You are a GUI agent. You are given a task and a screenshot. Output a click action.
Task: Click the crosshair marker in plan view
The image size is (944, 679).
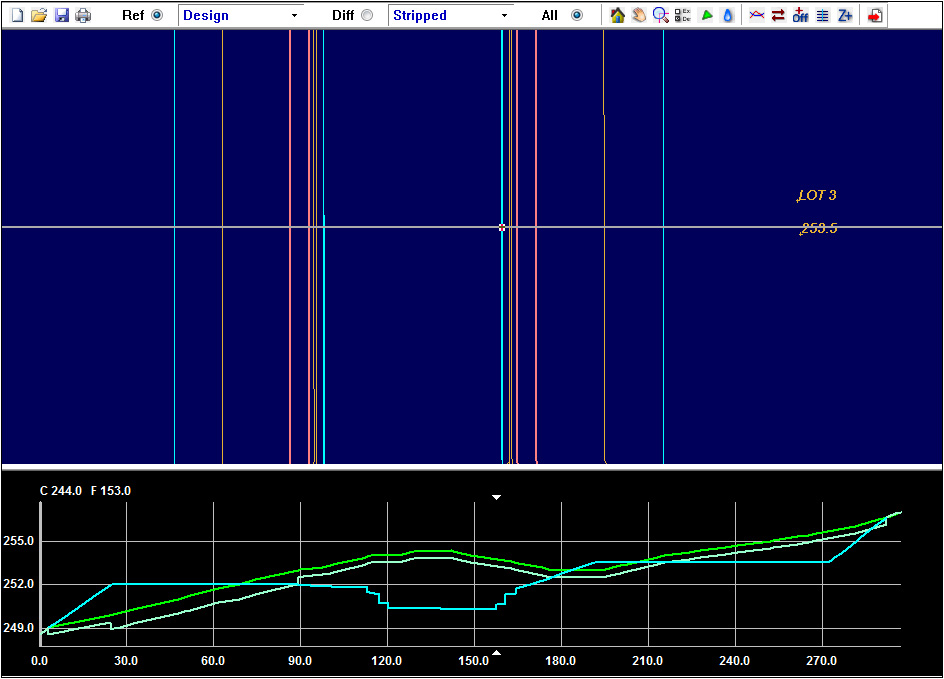pos(502,227)
